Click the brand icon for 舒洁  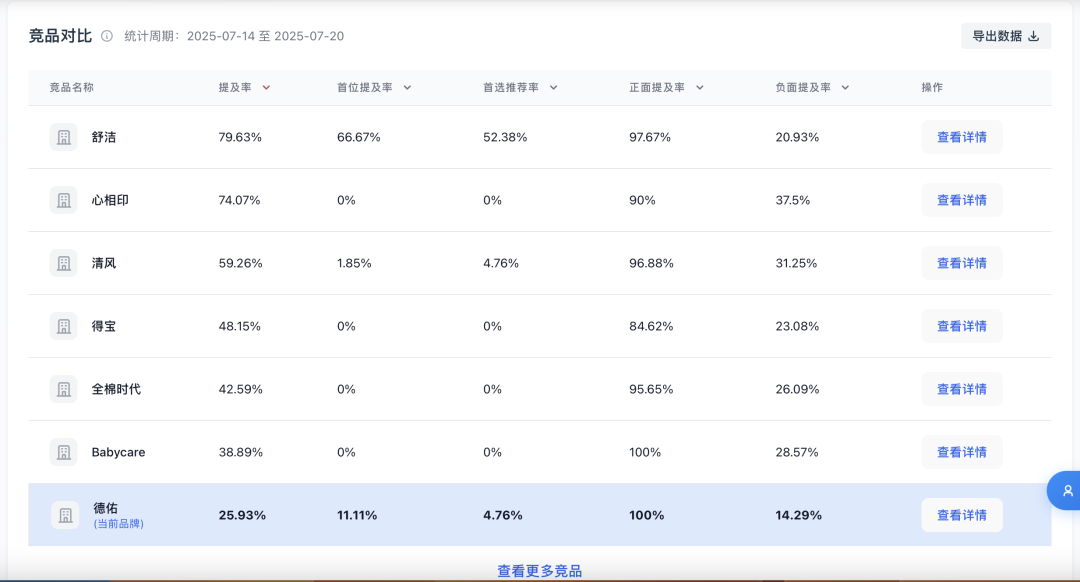(x=63, y=137)
